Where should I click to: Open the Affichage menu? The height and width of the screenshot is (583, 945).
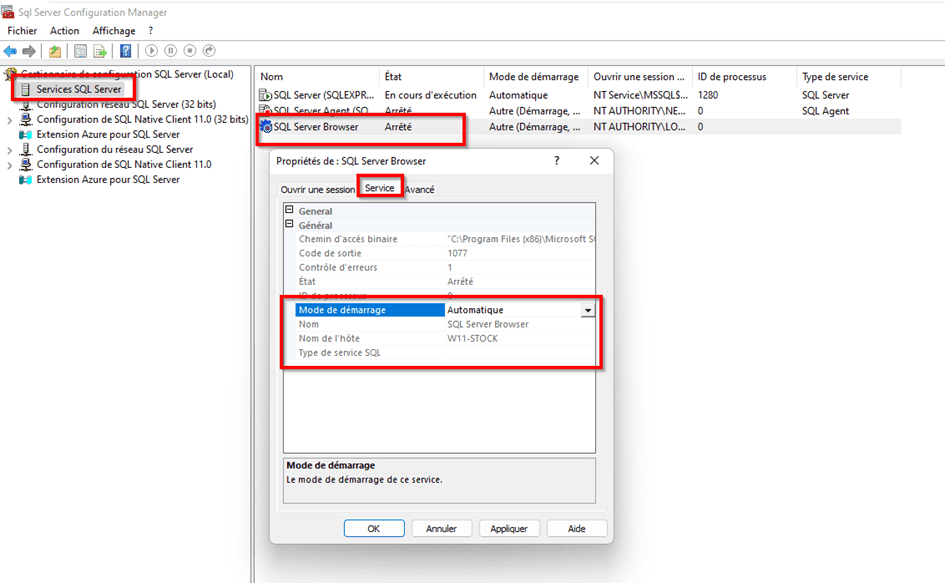tap(114, 31)
